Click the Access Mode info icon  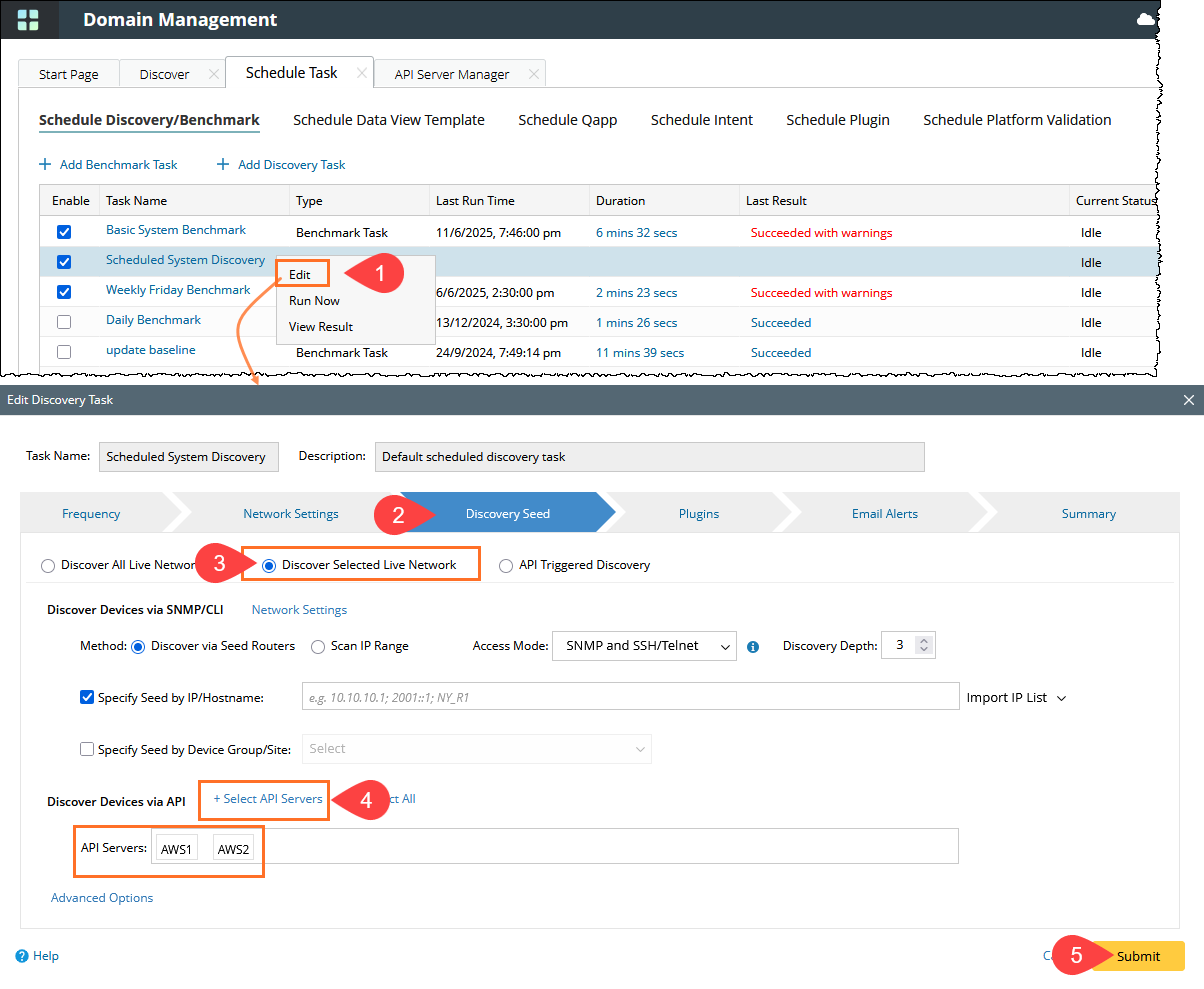[753, 647]
